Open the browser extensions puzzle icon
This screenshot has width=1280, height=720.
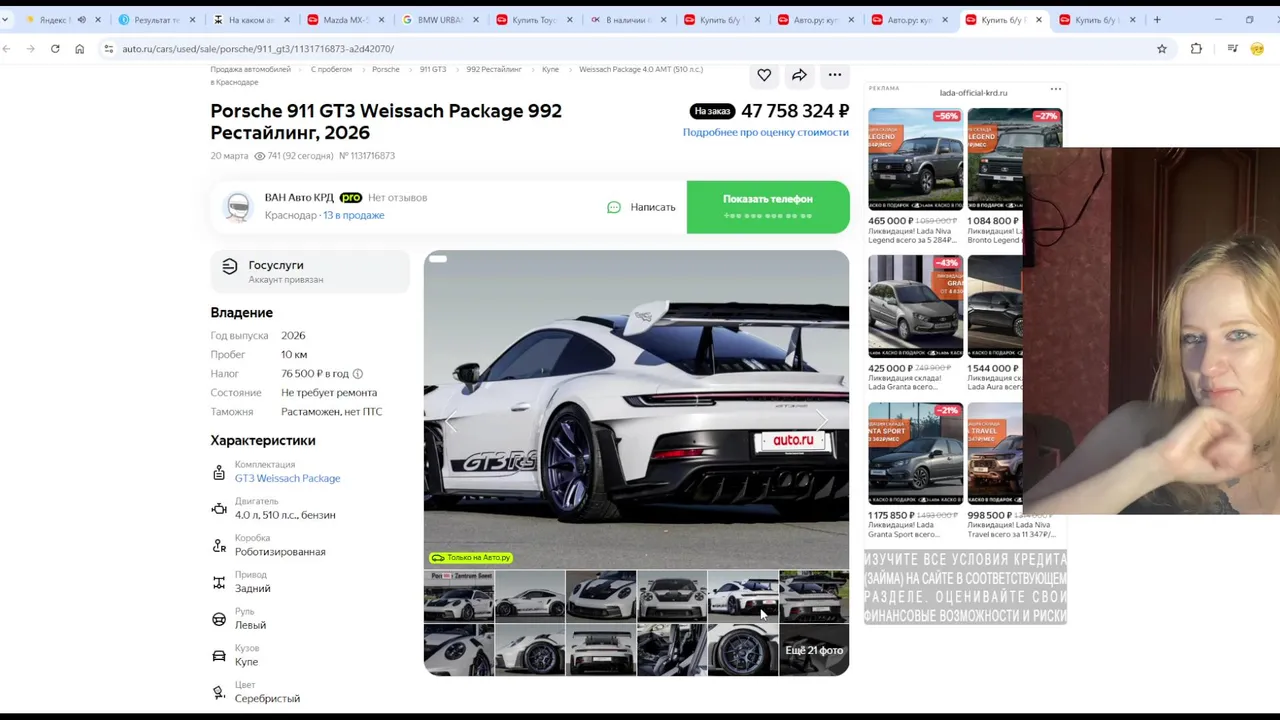point(1196,48)
